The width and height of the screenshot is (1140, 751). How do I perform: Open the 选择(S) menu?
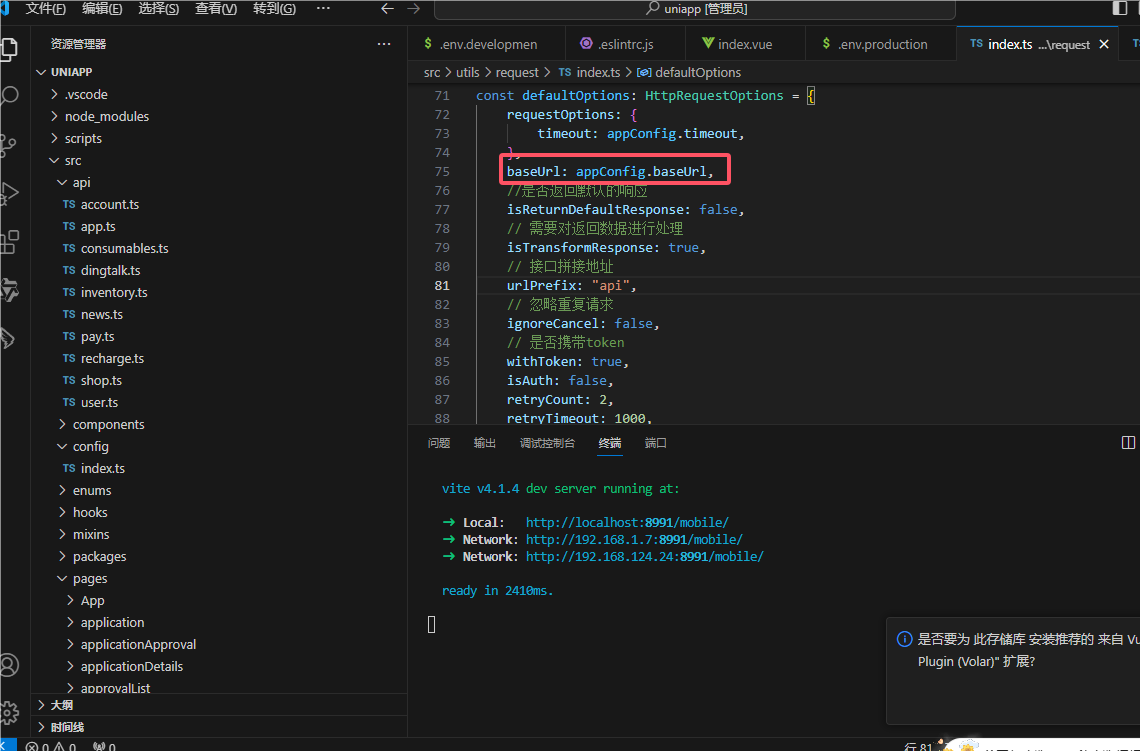coord(158,9)
